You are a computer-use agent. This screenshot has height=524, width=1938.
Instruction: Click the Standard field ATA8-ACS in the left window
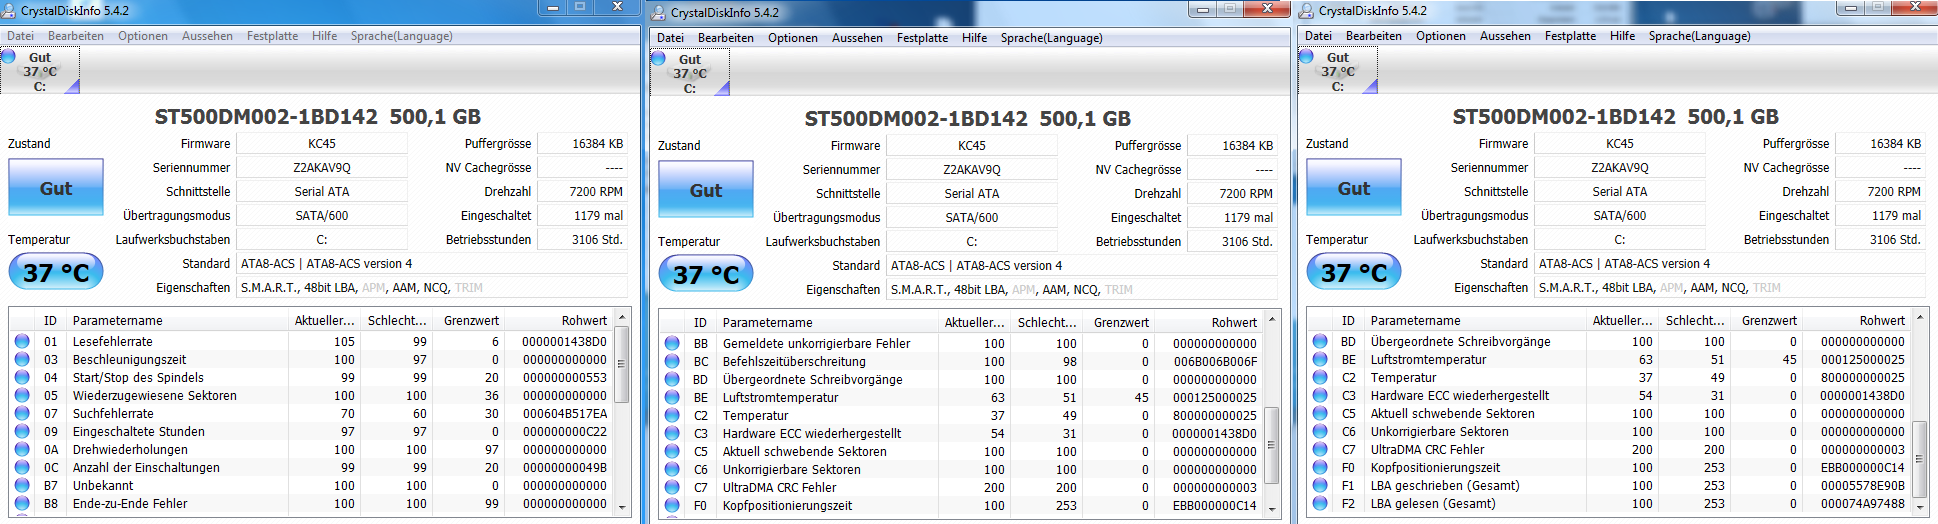(x=432, y=264)
